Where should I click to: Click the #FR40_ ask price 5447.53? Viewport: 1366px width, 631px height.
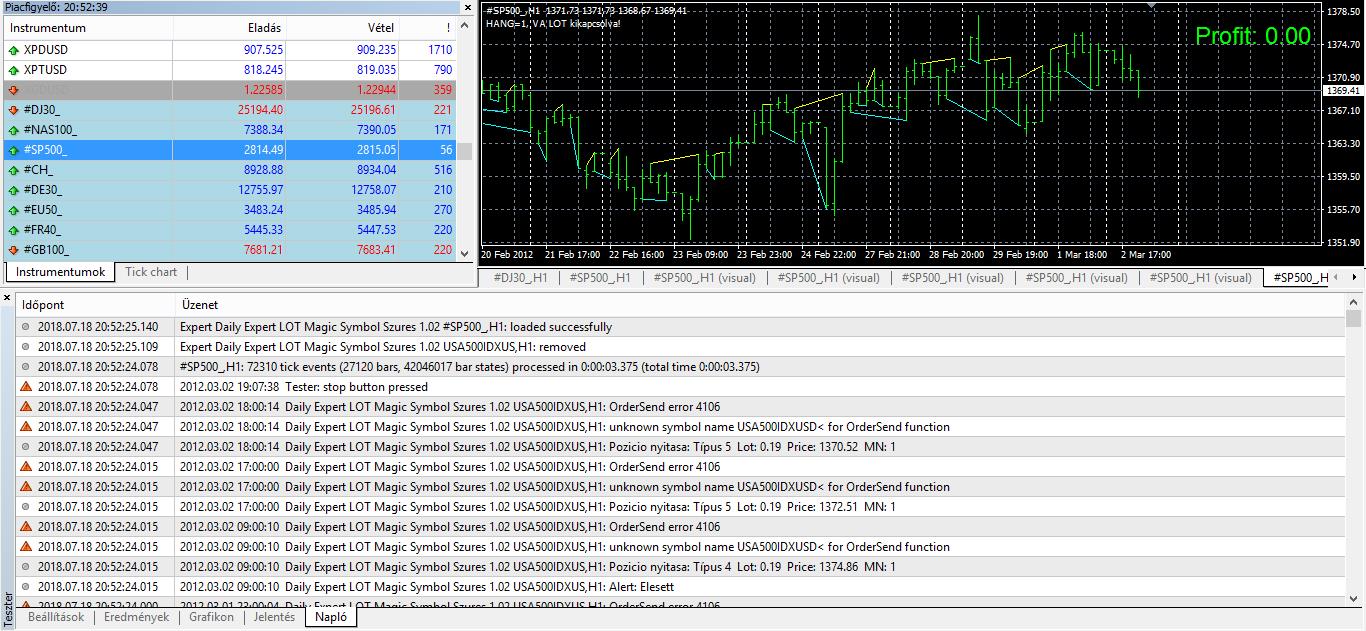[x=376, y=230]
